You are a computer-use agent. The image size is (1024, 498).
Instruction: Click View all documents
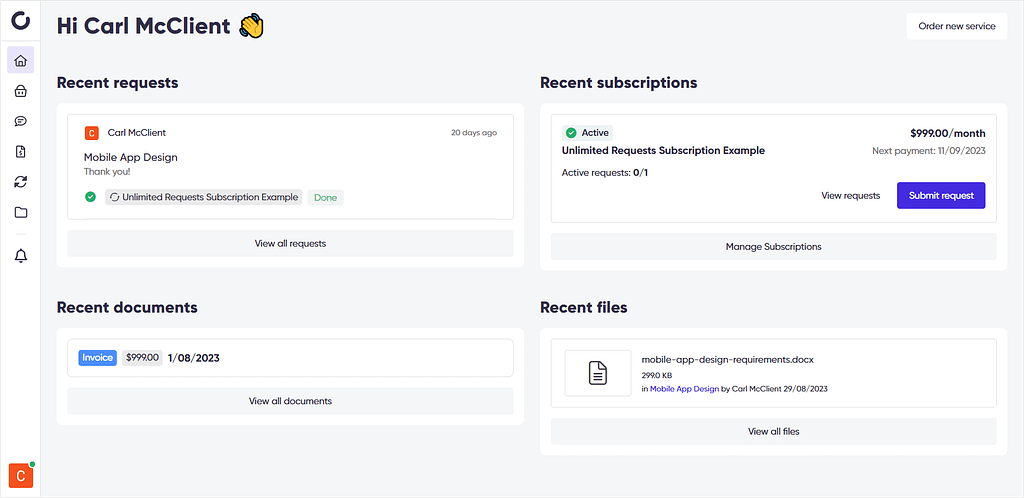pos(290,401)
